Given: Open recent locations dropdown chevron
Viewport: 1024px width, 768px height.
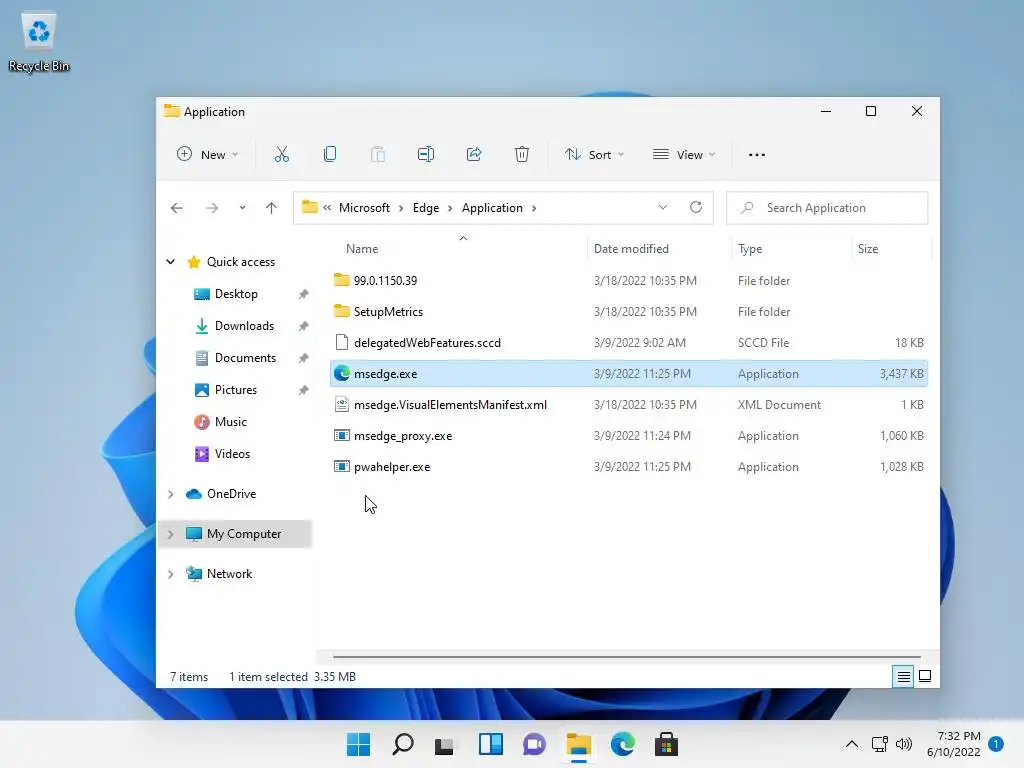Looking at the screenshot, I should point(242,208).
